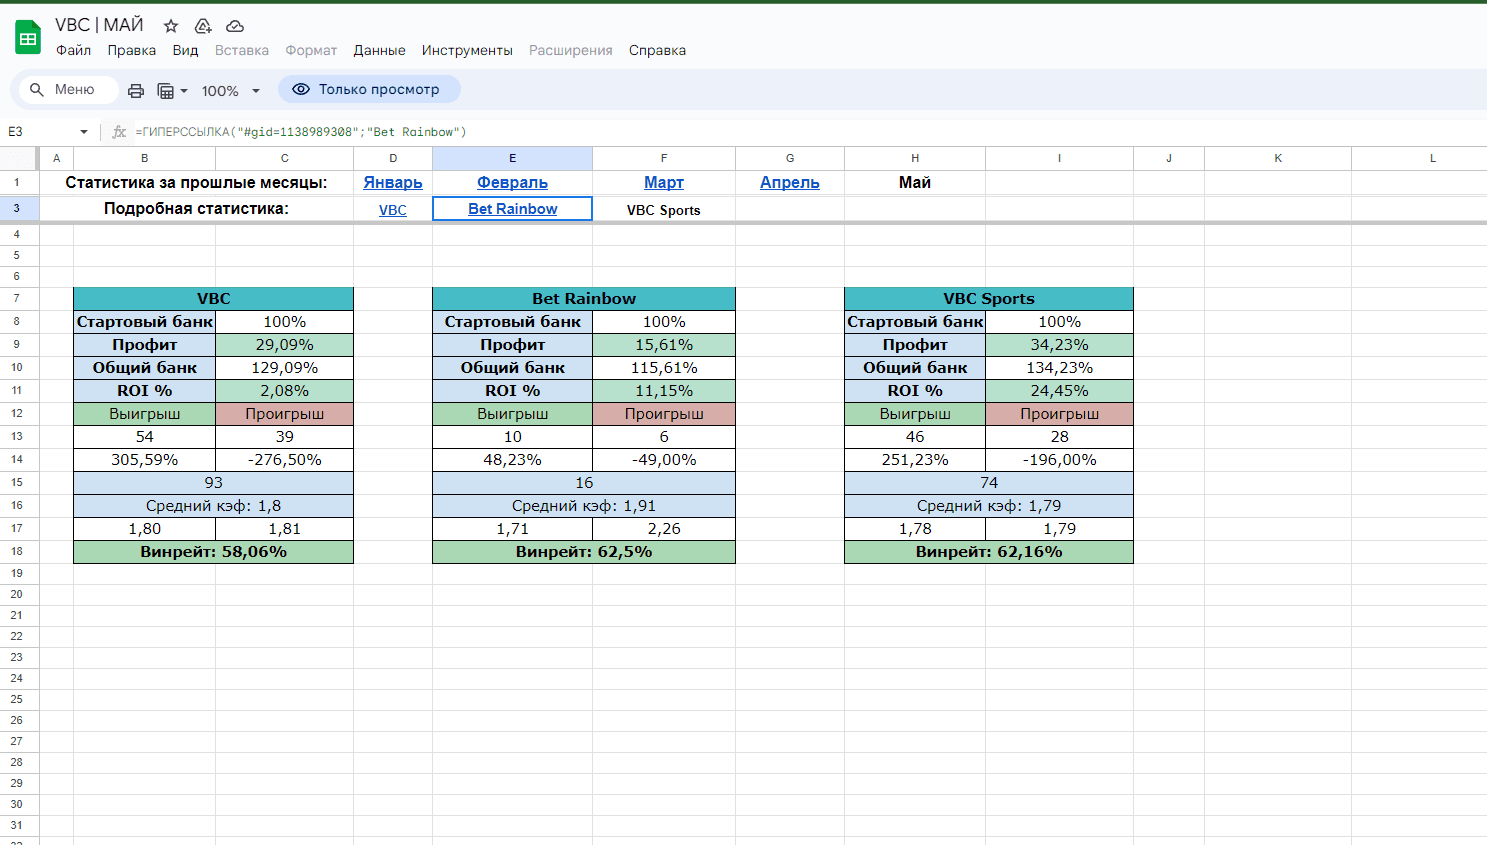The height and width of the screenshot is (845, 1487).
Task: Search menus with the Меню box
Action: [x=68, y=90]
